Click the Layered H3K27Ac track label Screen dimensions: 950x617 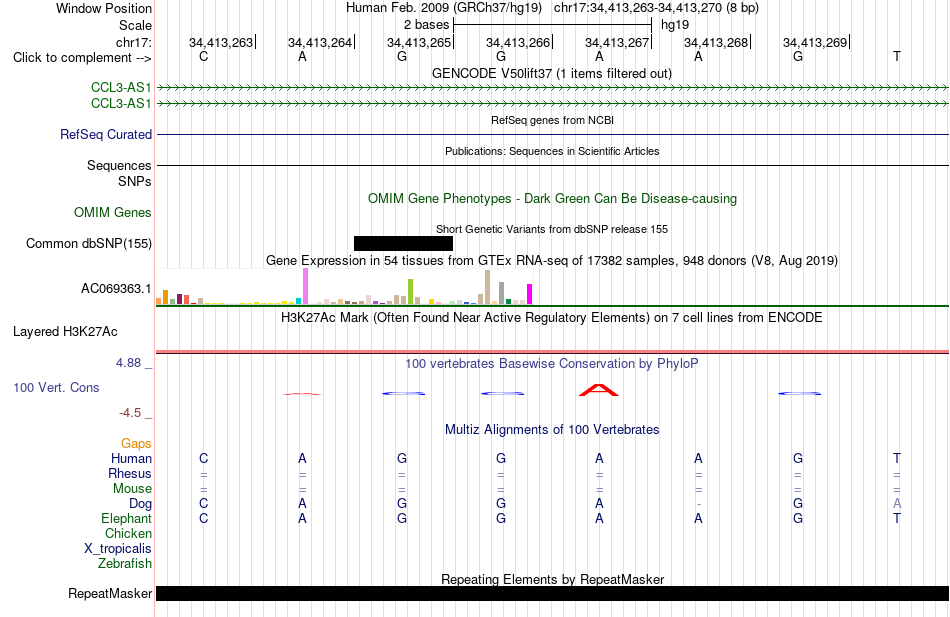[65, 332]
